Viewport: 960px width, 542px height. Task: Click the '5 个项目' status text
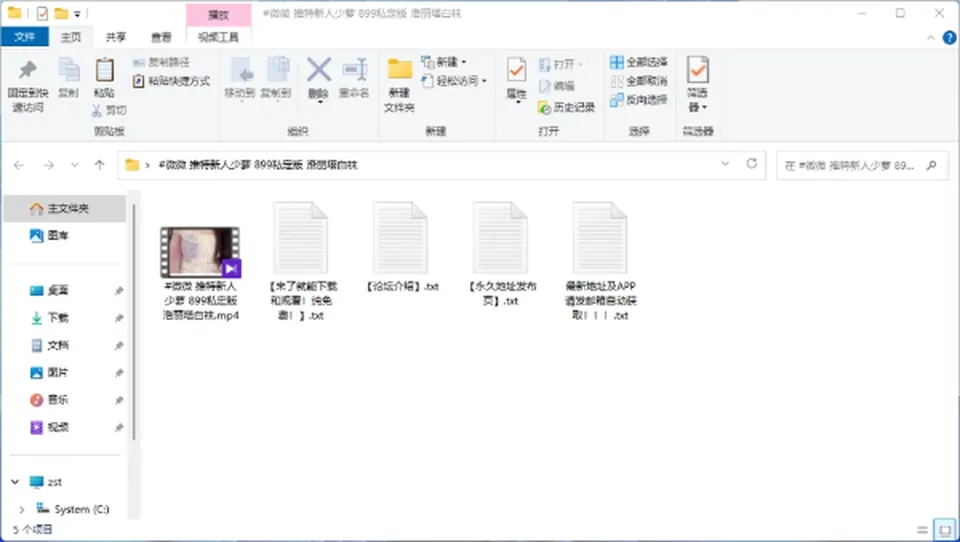click(x=32, y=530)
